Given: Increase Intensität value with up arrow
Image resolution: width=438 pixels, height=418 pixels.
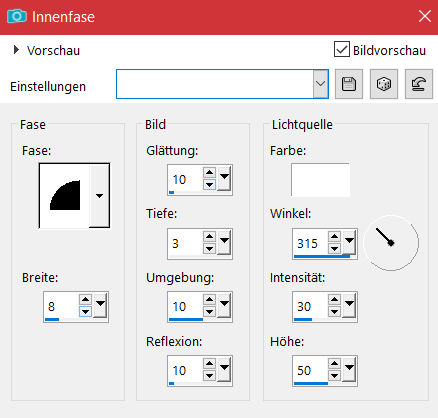Looking at the screenshot, I should tap(334, 299).
